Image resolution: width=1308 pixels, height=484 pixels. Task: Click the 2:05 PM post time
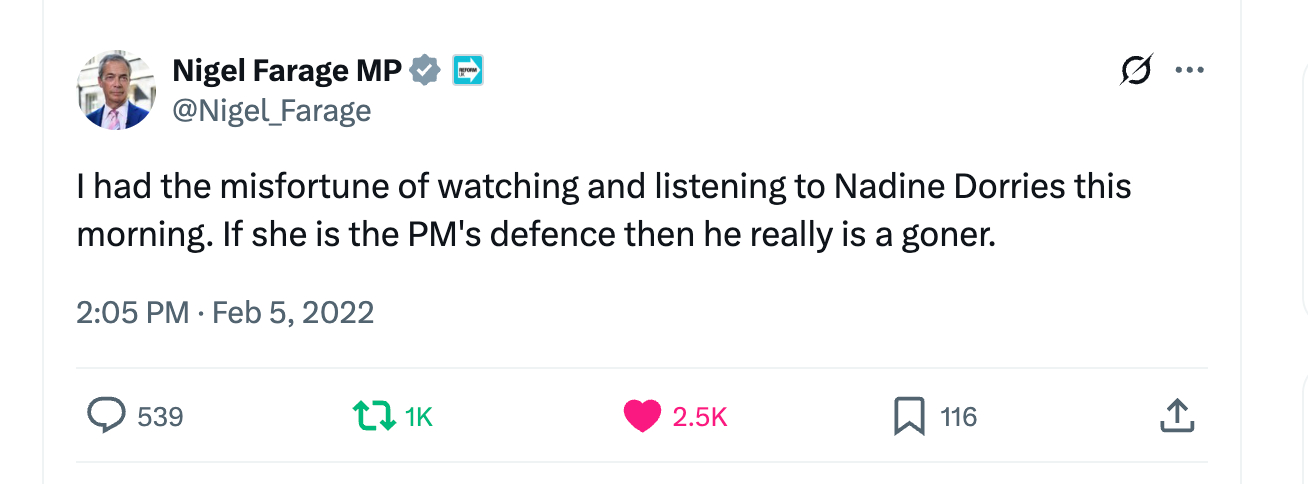[132, 313]
